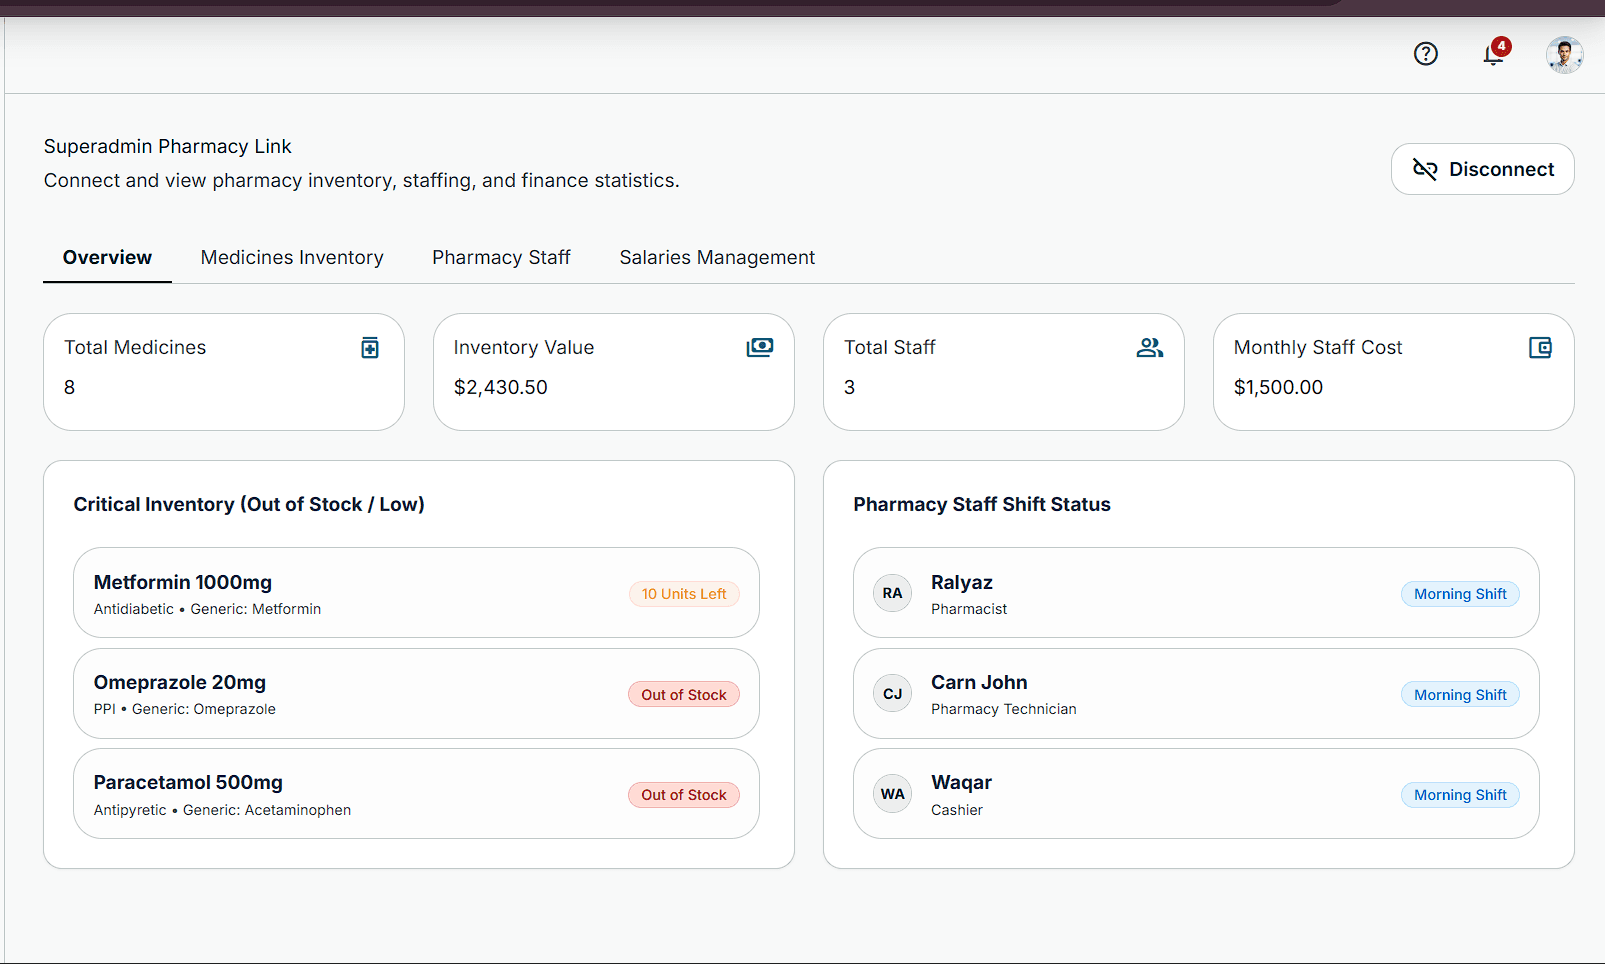This screenshot has width=1605, height=964.
Task: Open the Metformin 1000mg item
Action: pos(416,593)
